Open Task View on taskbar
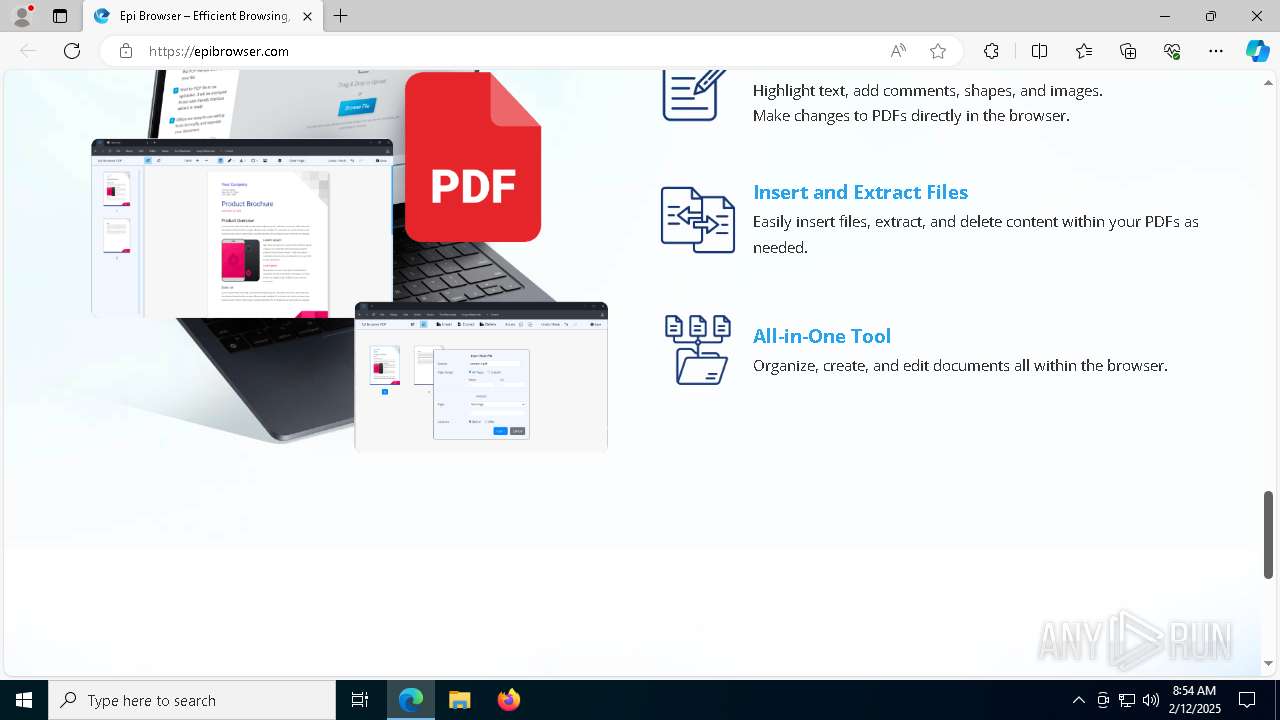Viewport: 1280px width, 720px height. [360, 700]
